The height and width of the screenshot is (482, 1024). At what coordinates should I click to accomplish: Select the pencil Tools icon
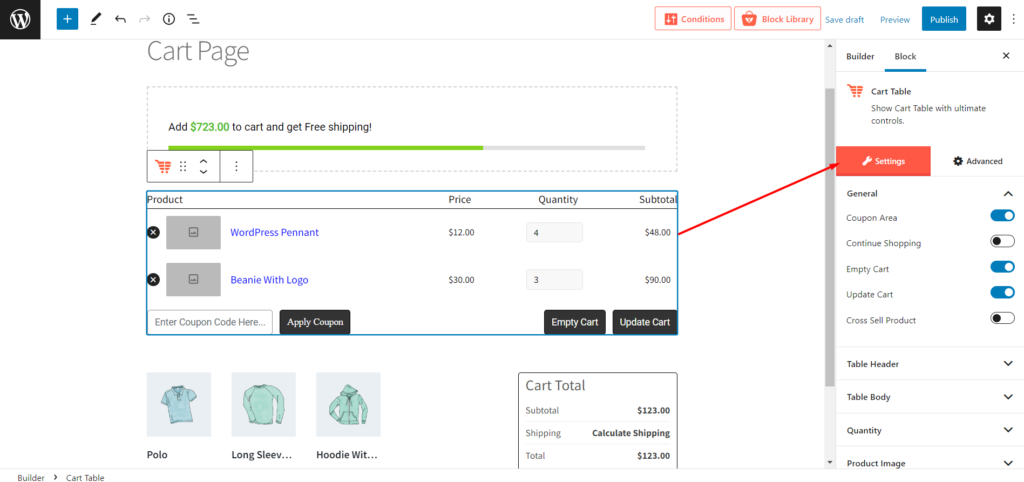point(95,19)
